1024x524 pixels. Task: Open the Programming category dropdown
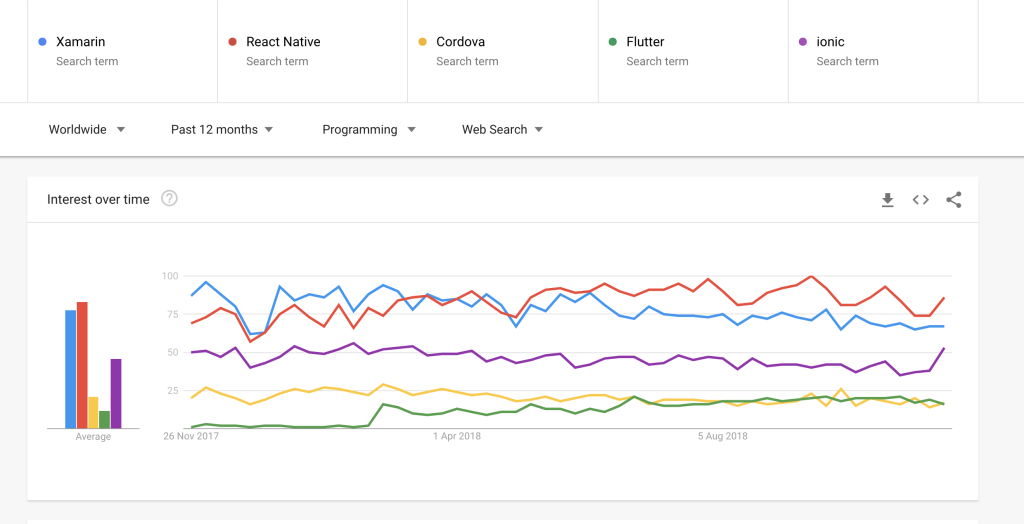point(369,130)
